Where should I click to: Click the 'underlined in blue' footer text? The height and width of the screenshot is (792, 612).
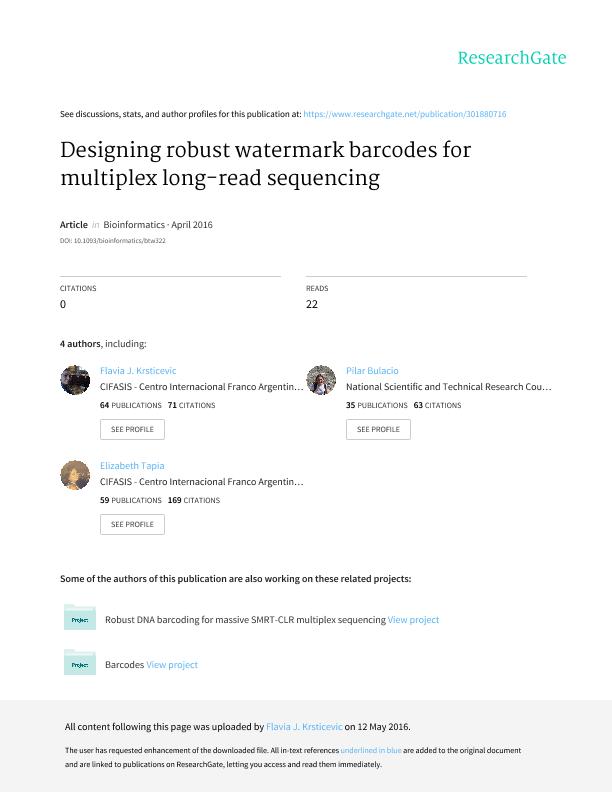(x=371, y=750)
